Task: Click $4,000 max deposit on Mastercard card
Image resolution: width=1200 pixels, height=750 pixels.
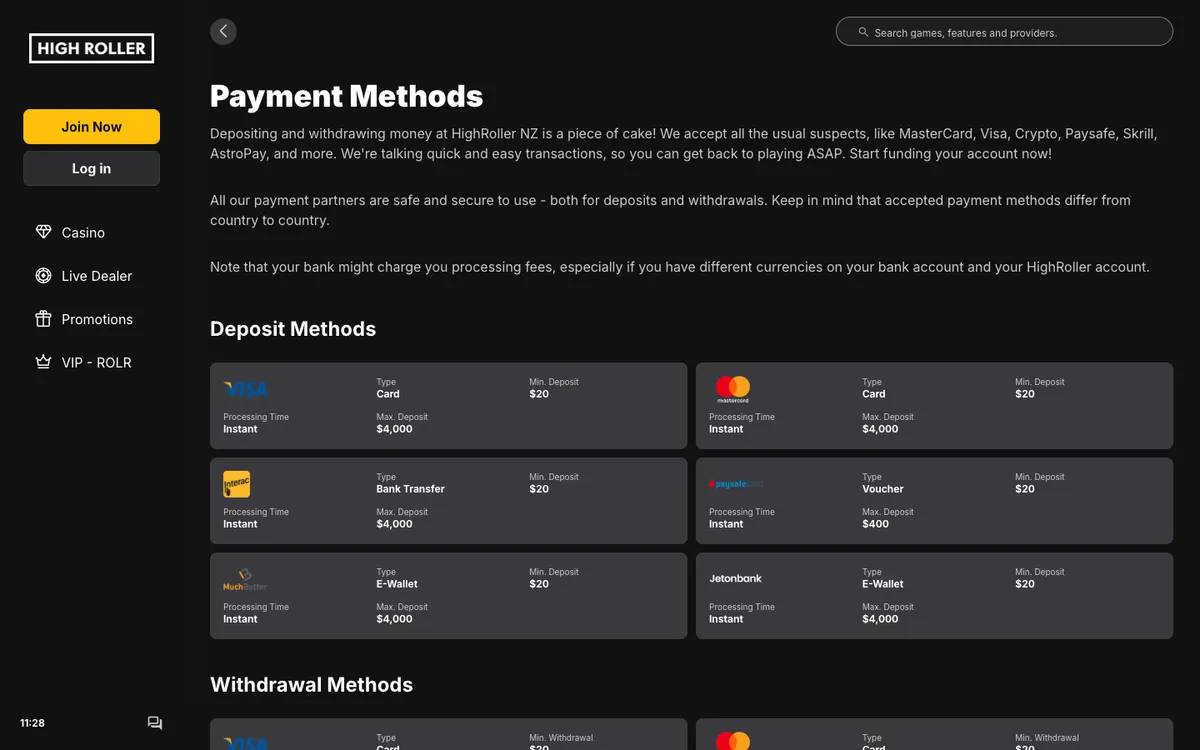Action: [880, 429]
